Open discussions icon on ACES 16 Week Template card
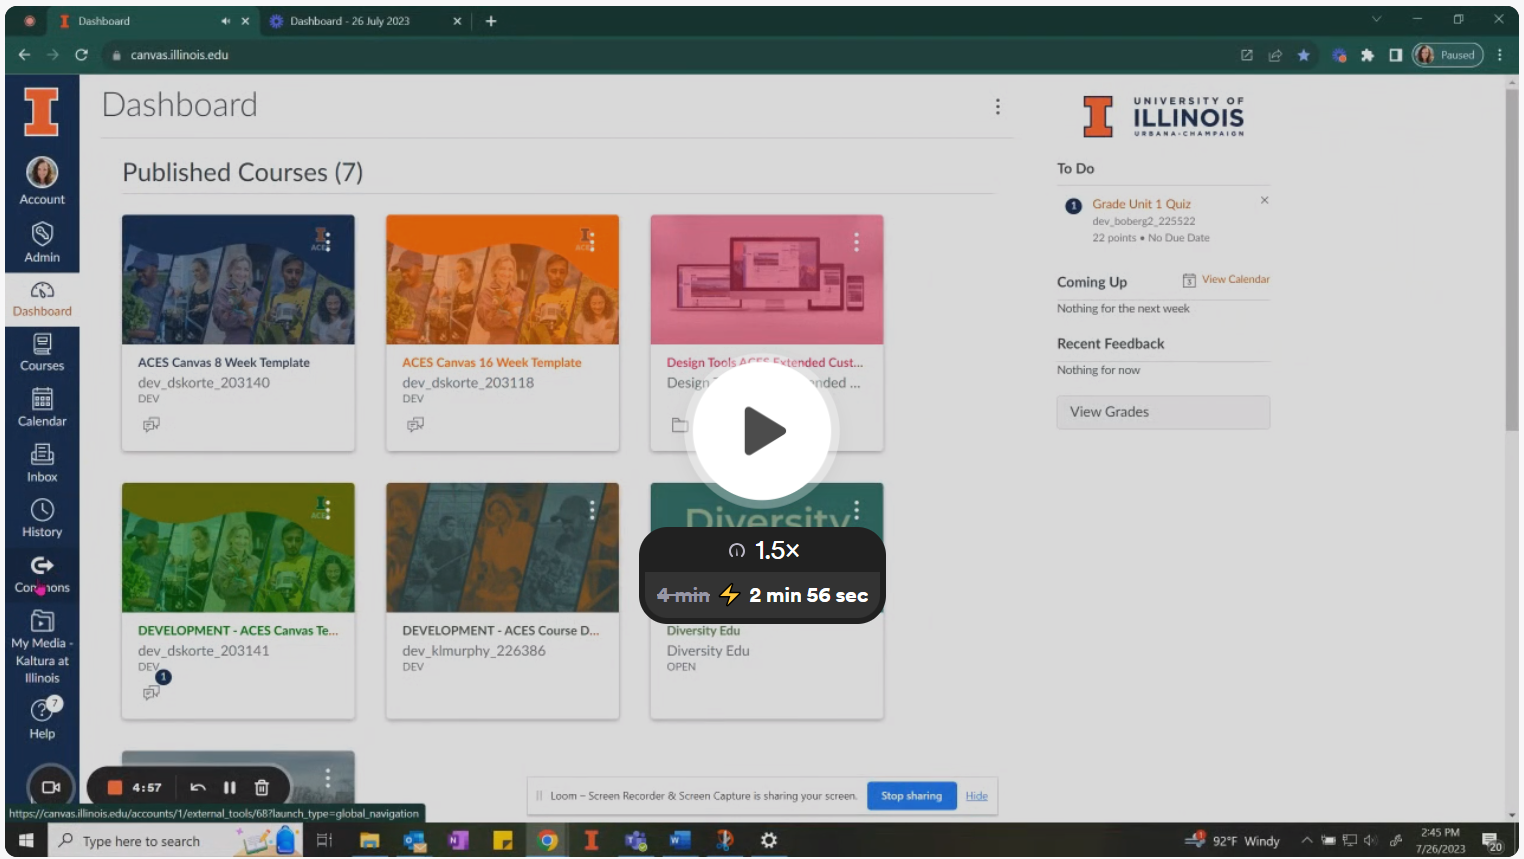This screenshot has height=859, width=1524. [x=415, y=425]
